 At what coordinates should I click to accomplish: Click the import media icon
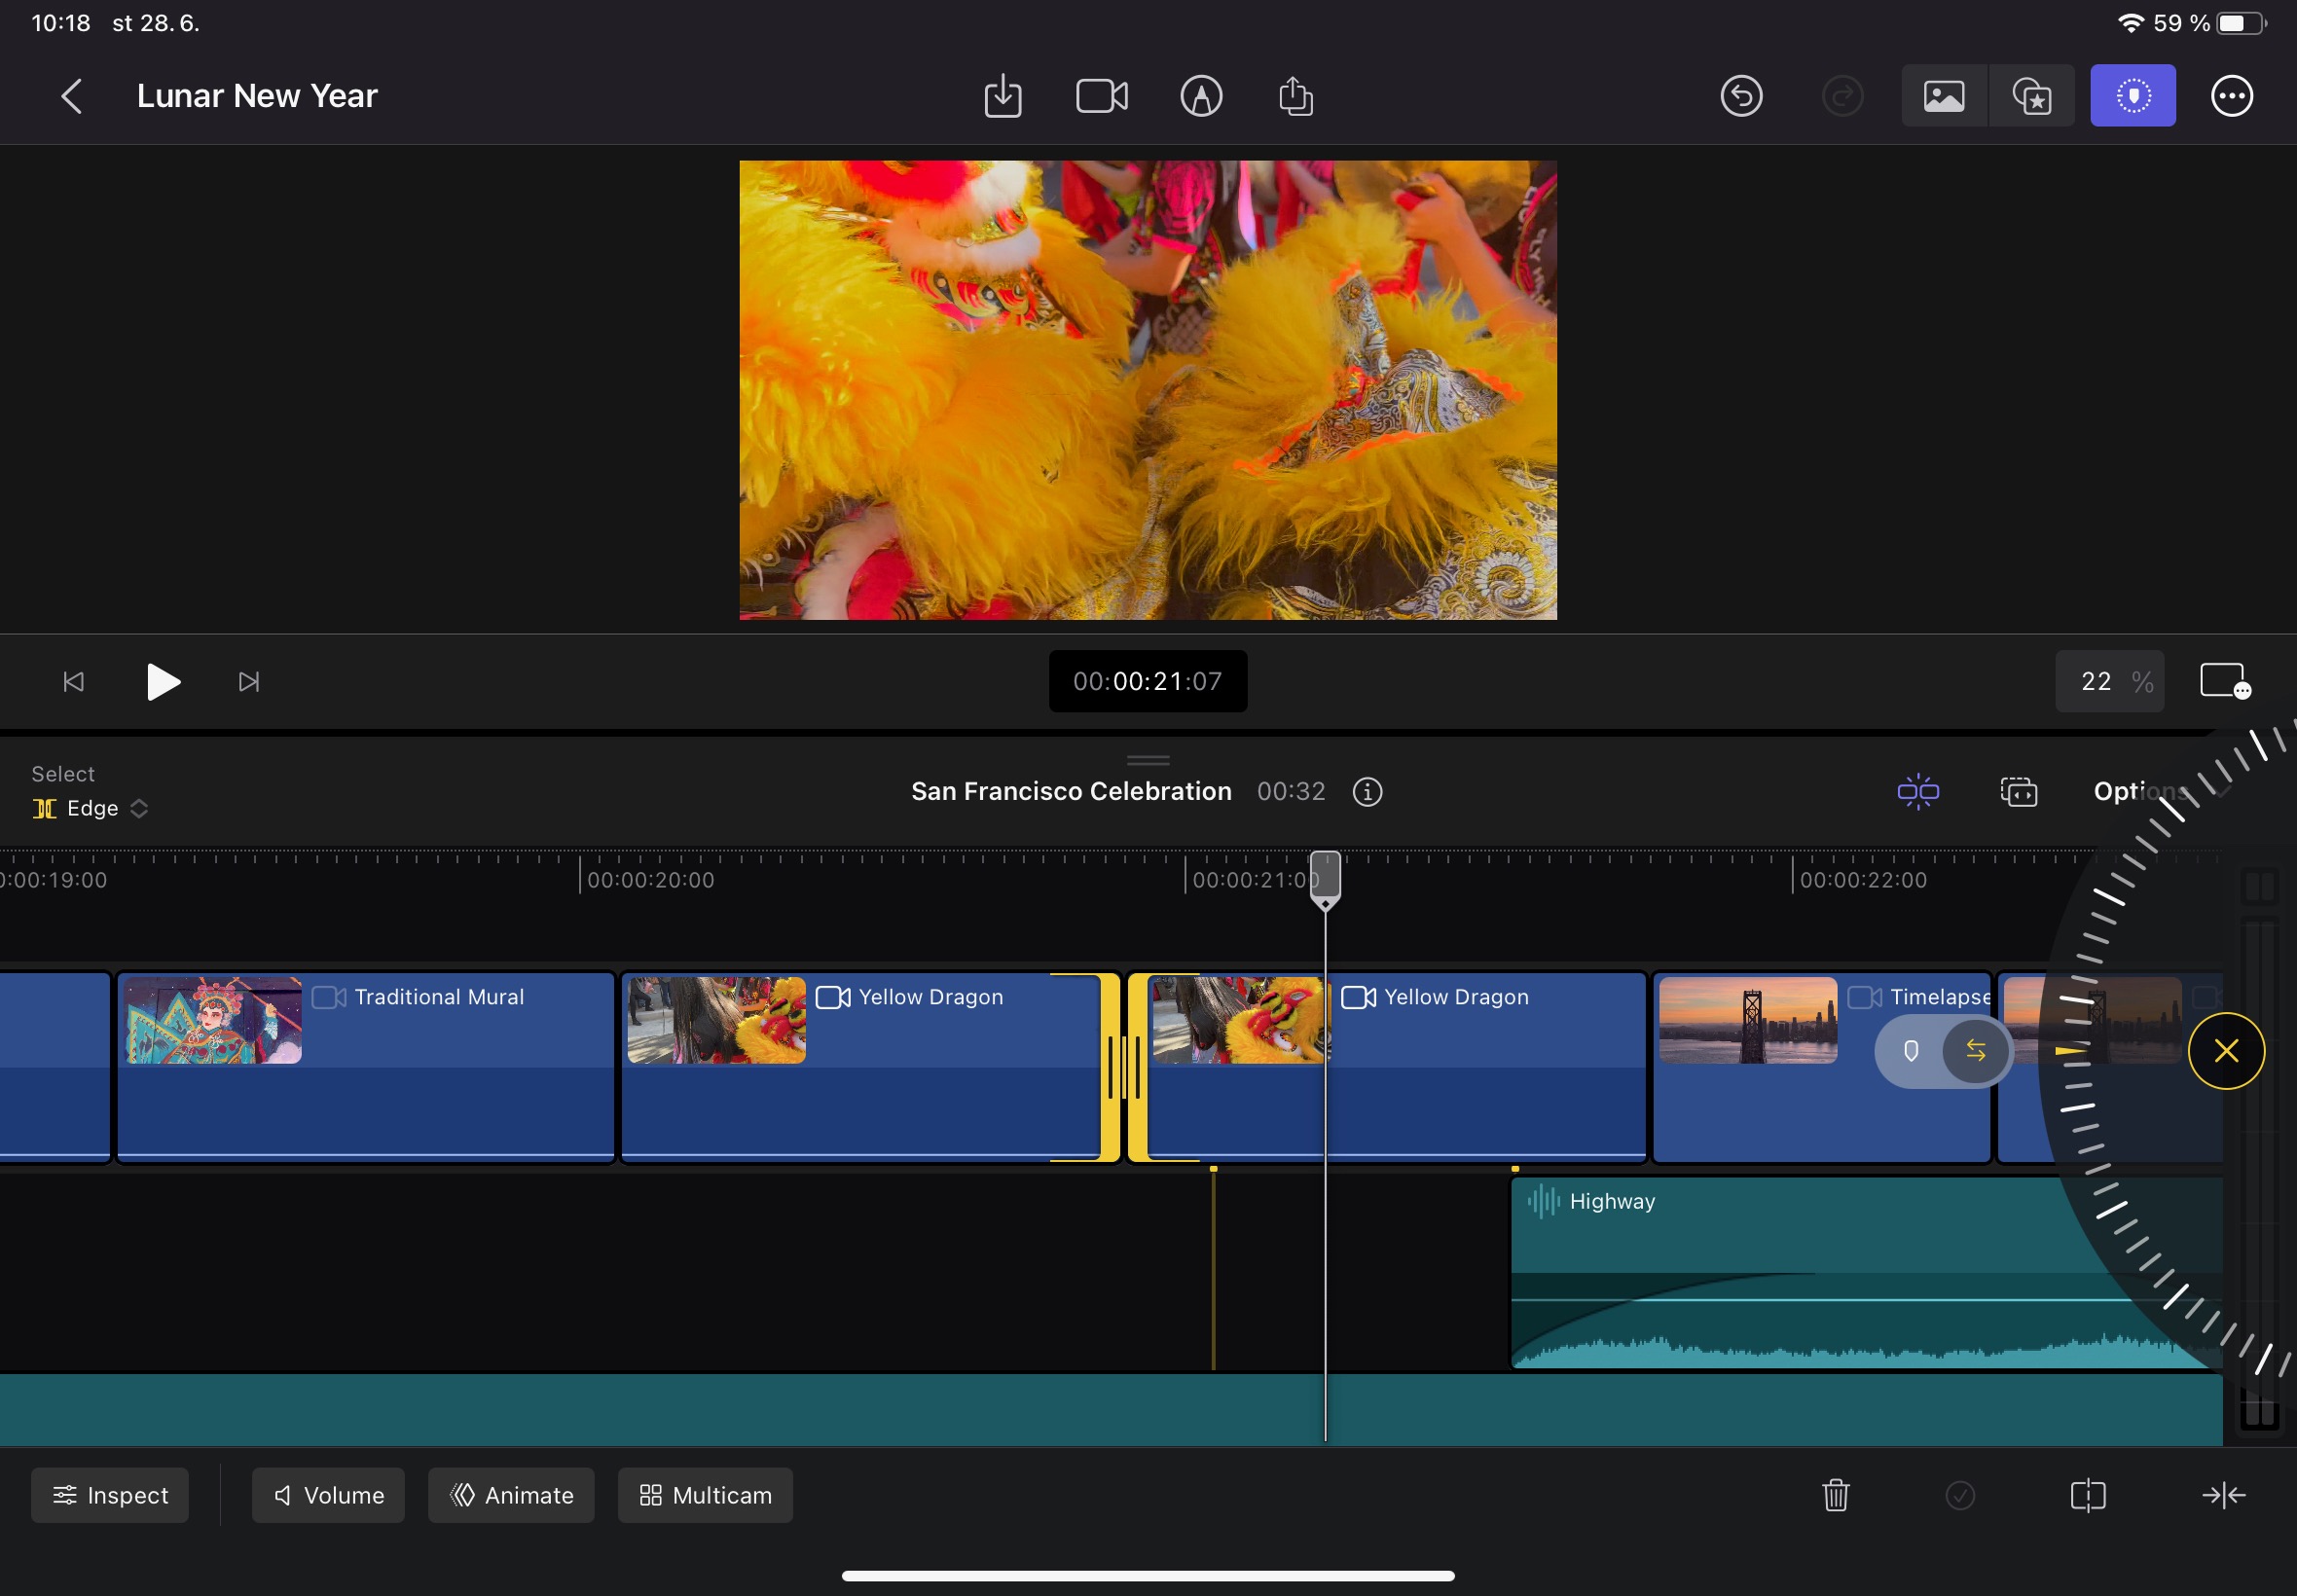(1002, 96)
